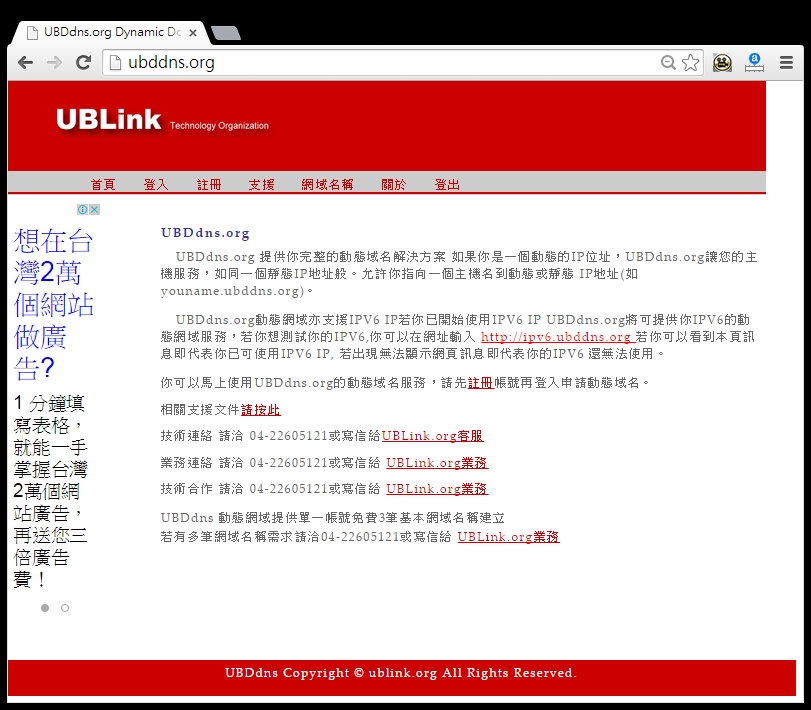The height and width of the screenshot is (710, 811).
Task: Open the 登入 menu item
Action: [156, 184]
